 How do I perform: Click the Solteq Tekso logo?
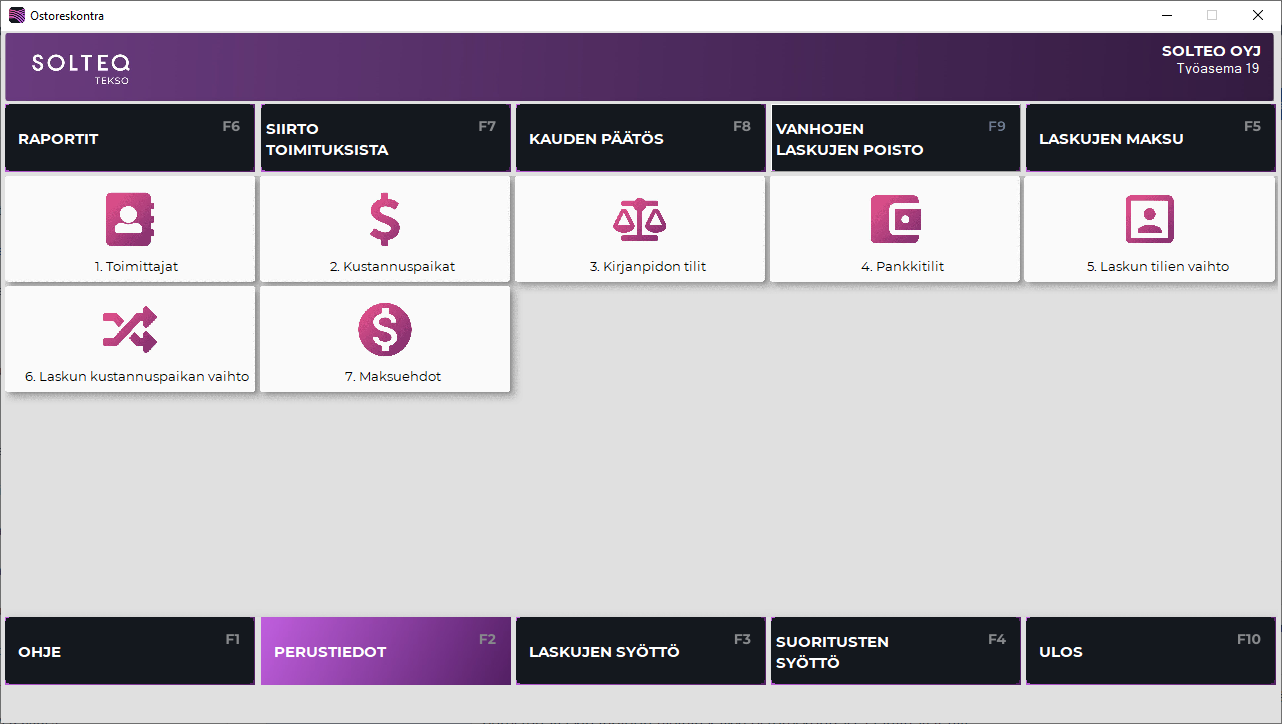coord(80,67)
